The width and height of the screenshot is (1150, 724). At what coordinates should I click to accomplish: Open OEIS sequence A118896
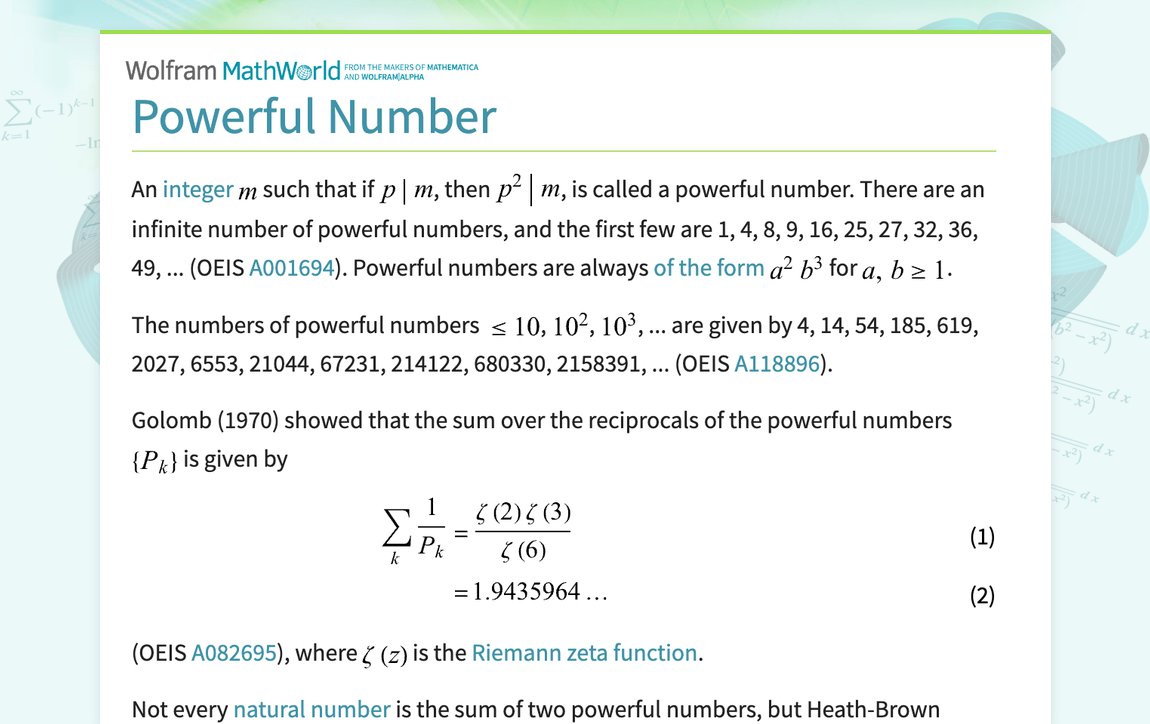click(776, 363)
